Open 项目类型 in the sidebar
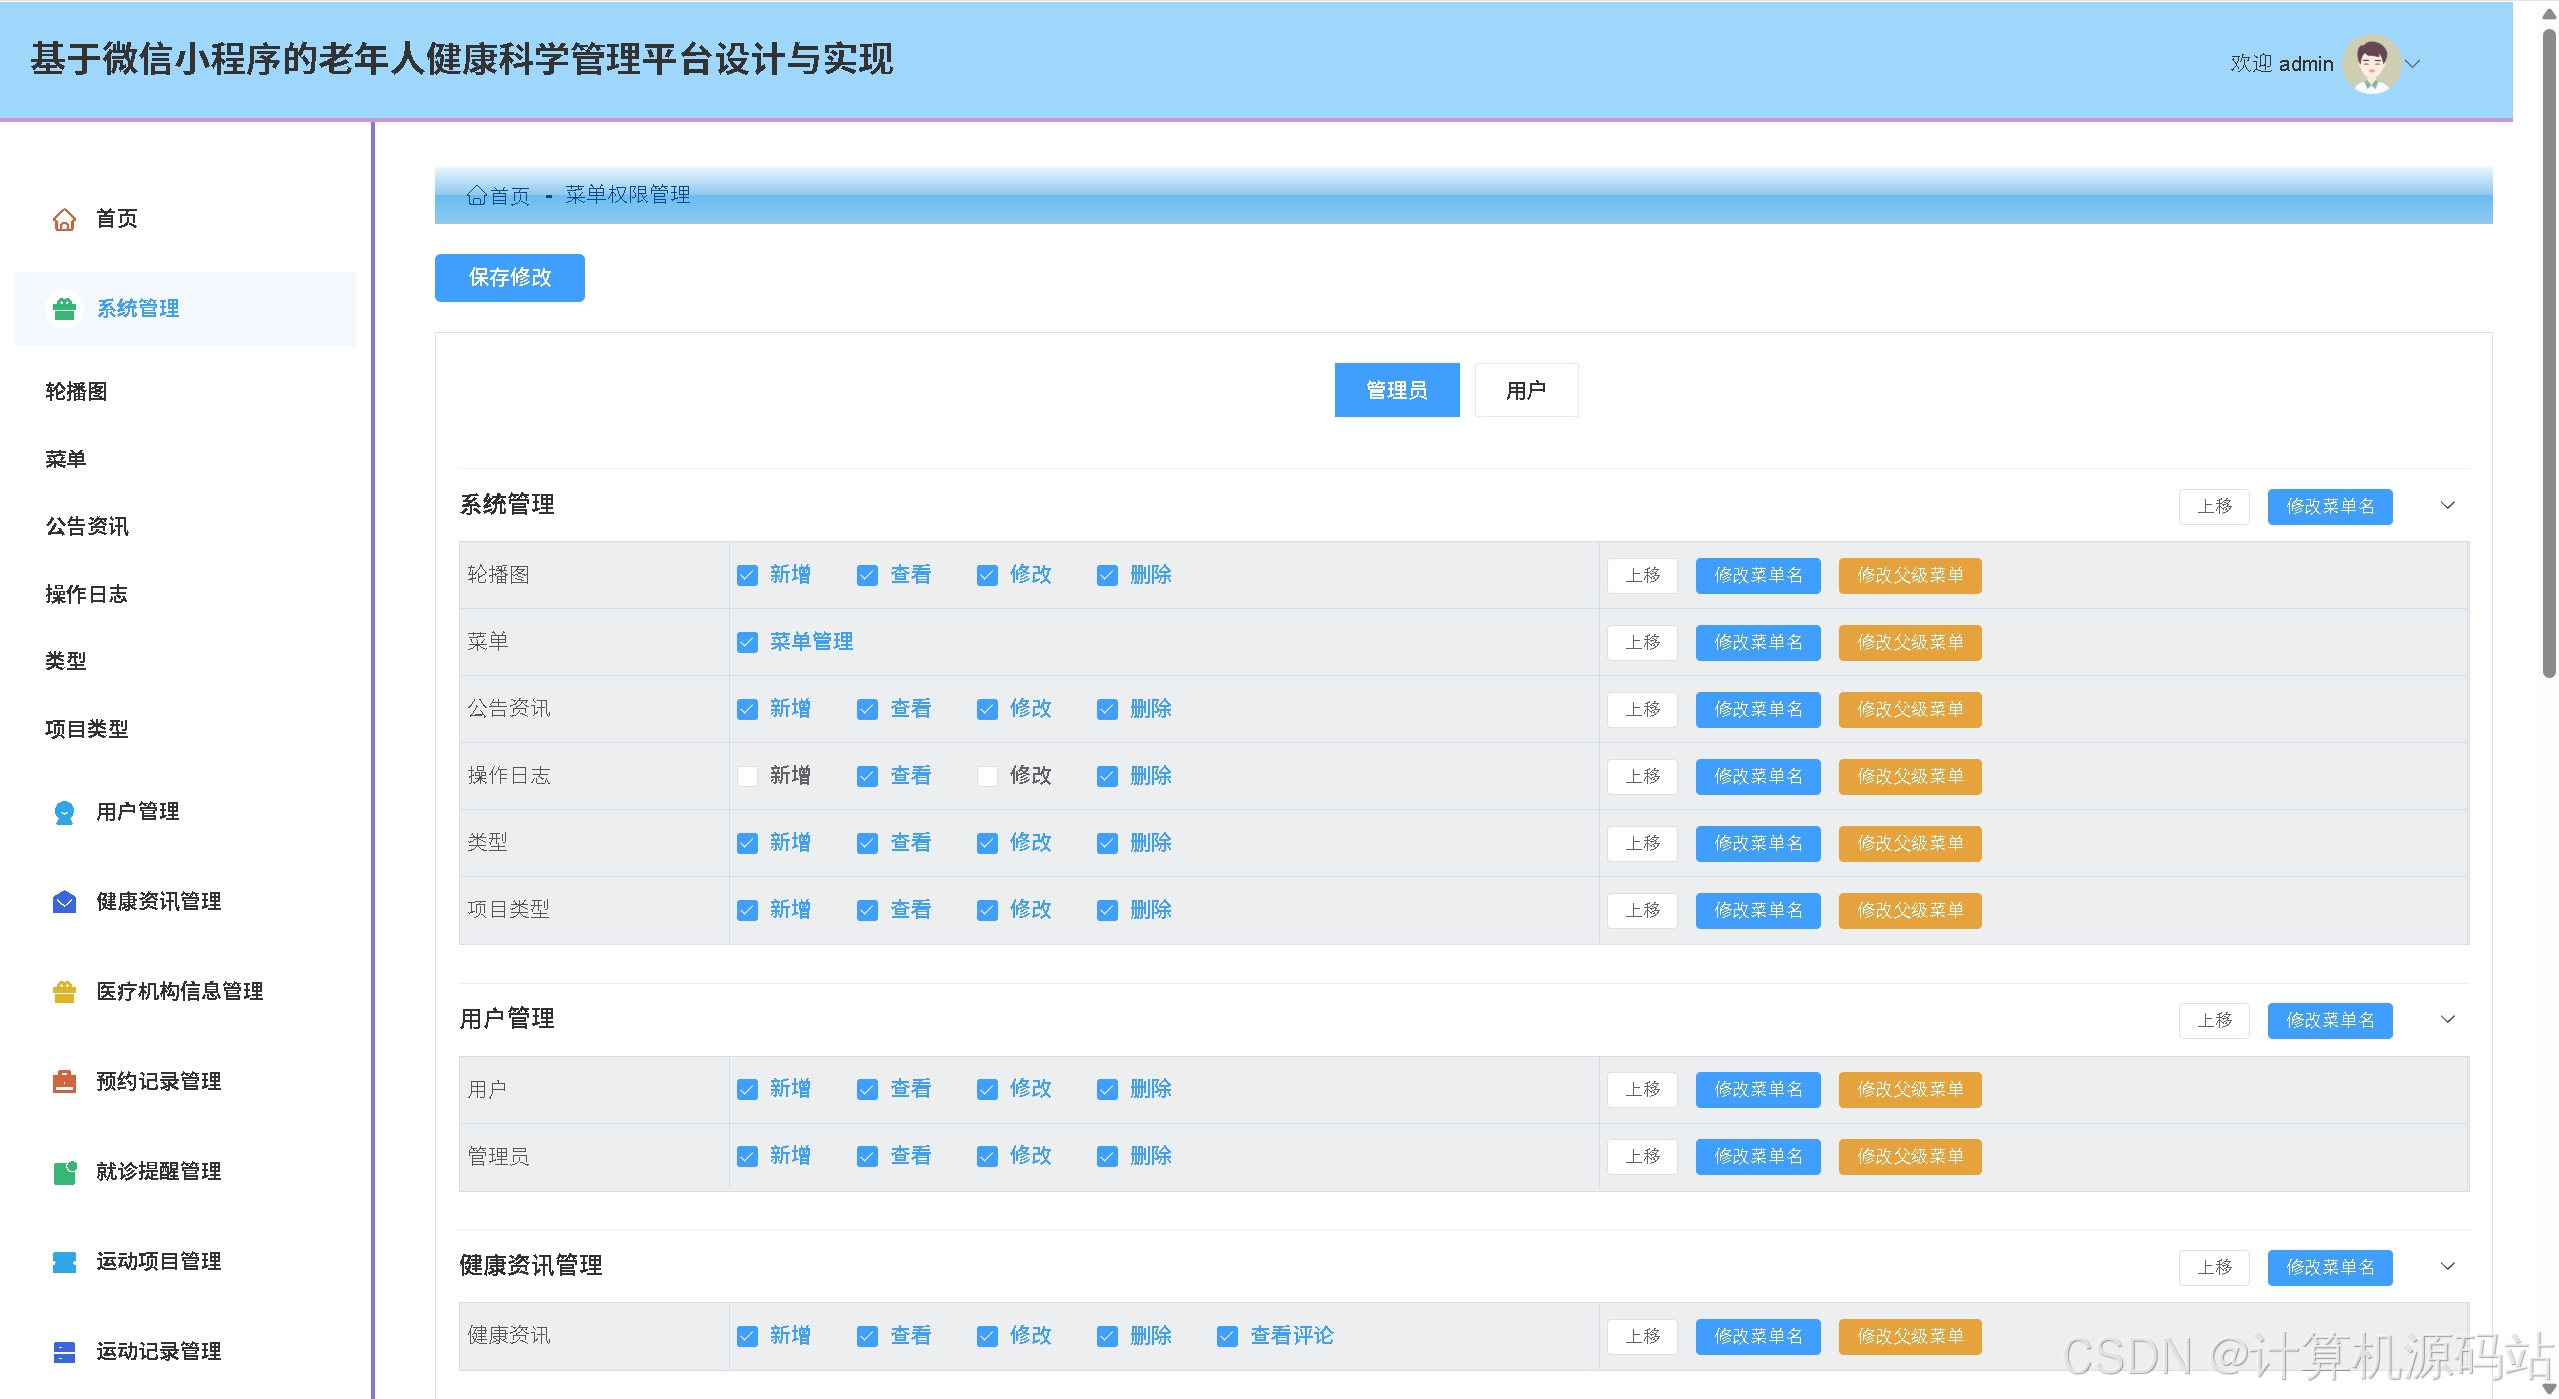Screen dimensions: 2559x1399 pos(87,729)
